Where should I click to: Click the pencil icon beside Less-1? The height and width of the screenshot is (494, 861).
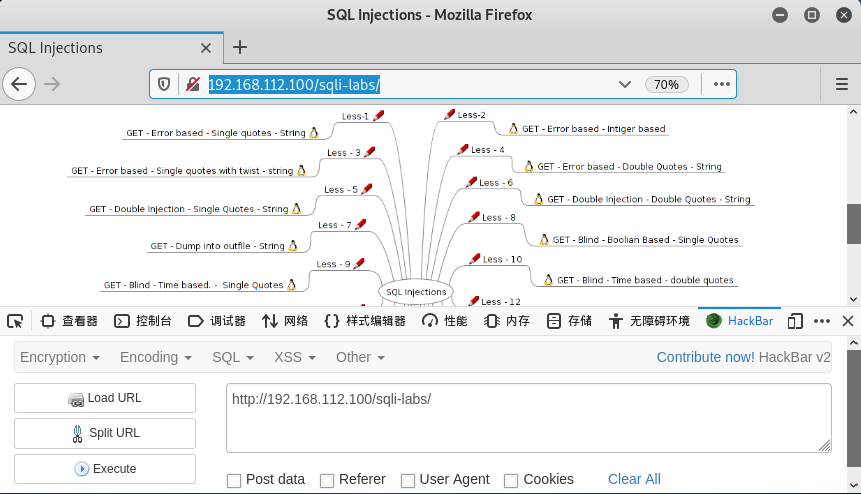click(378, 116)
